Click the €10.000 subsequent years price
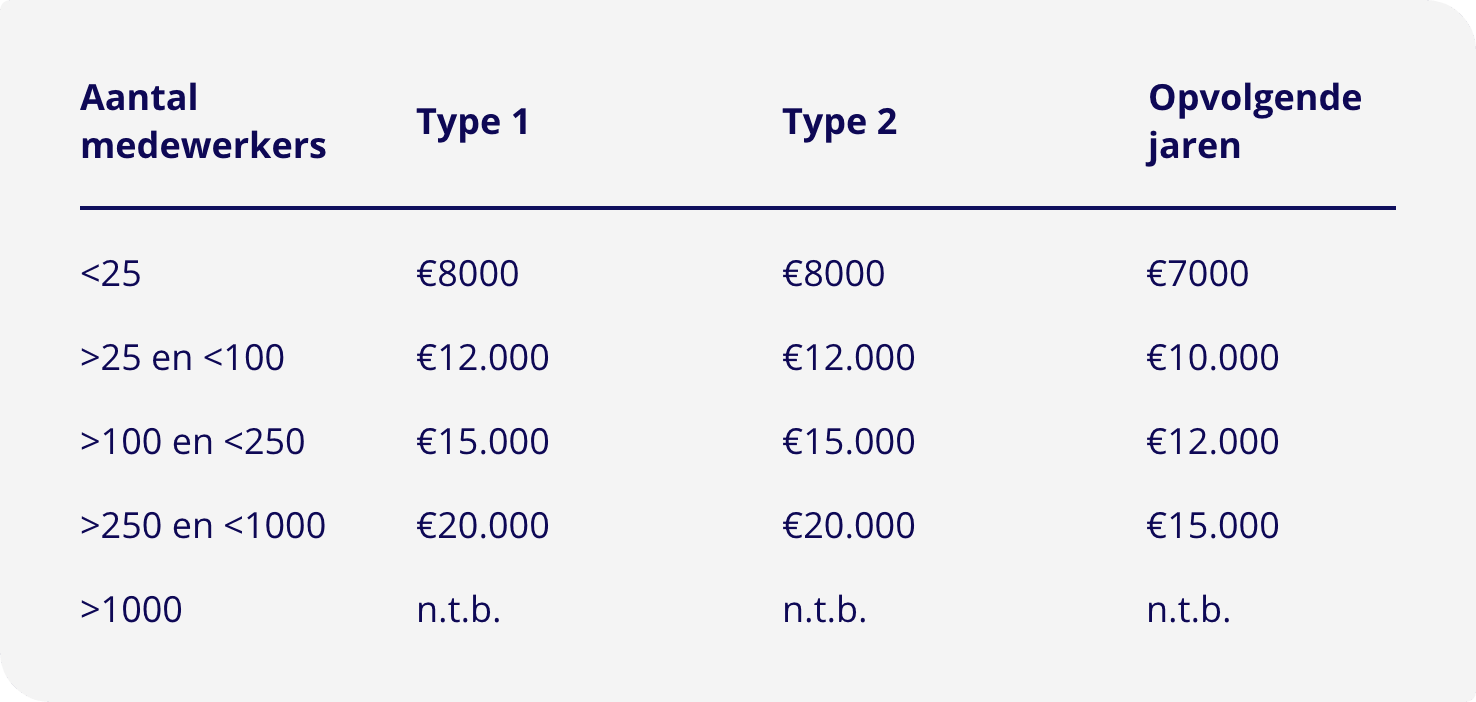Image resolution: width=1476 pixels, height=702 pixels. click(x=1213, y=358)
